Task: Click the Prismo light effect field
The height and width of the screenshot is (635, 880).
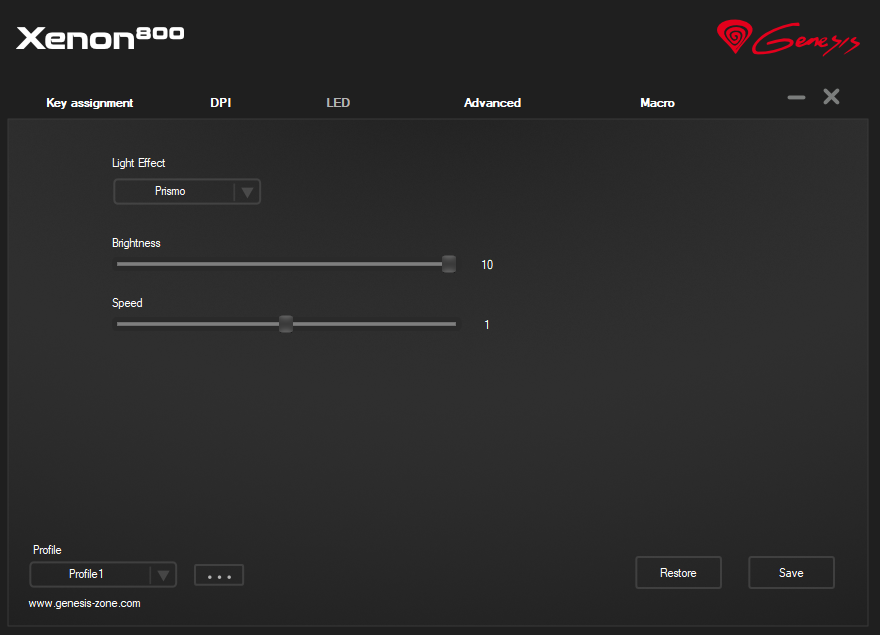Action: [x=172, y=192]
